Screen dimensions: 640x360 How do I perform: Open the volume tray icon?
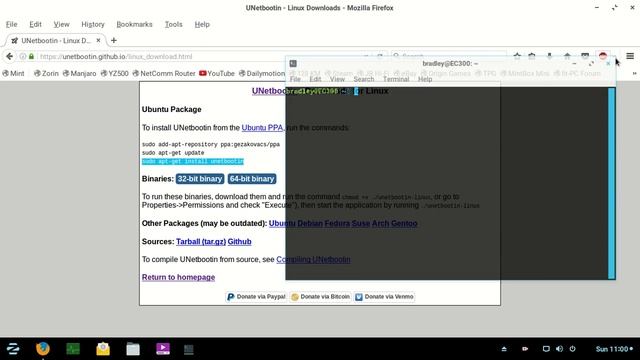point(559,349)
